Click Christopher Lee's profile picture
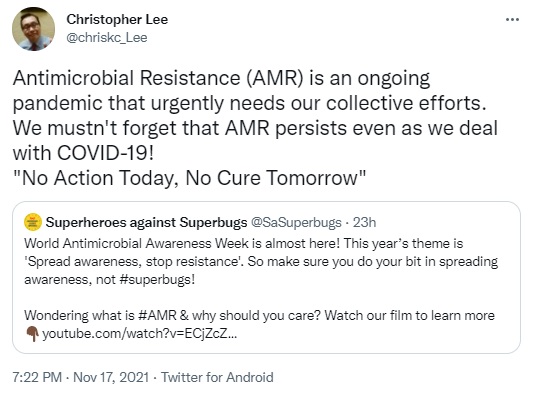The width and height of the screenshot is (534, 397). pyautogui.click(x=33, y=29)
